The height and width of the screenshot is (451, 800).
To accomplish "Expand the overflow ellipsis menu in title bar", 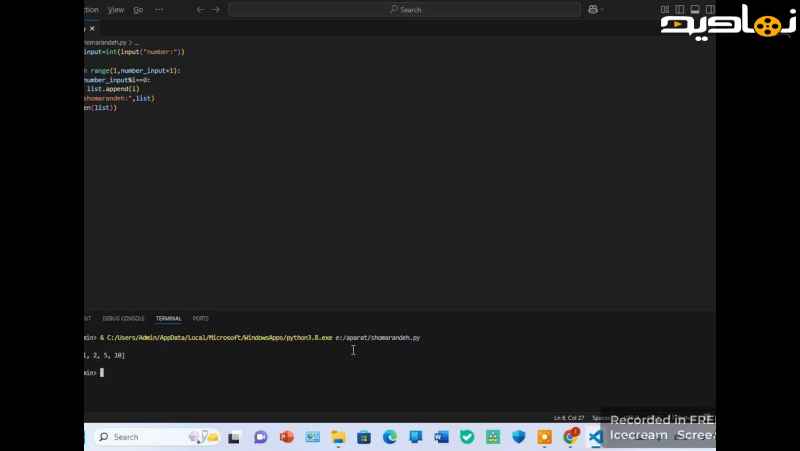I will coord(160,10).
